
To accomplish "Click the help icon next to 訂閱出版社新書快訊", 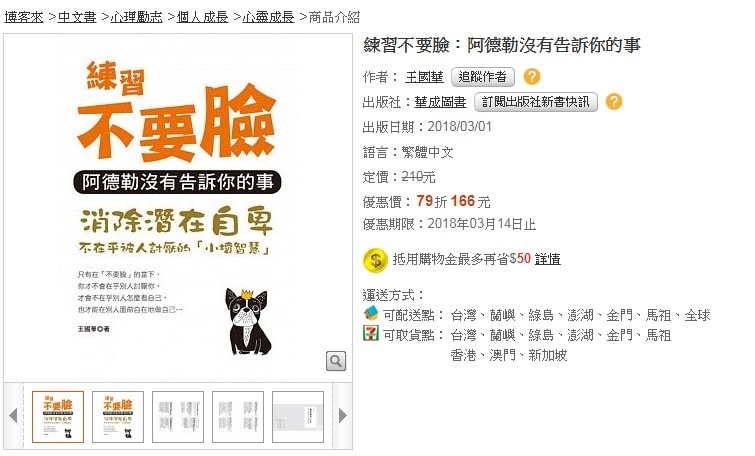I will click(x=613, y=102).
